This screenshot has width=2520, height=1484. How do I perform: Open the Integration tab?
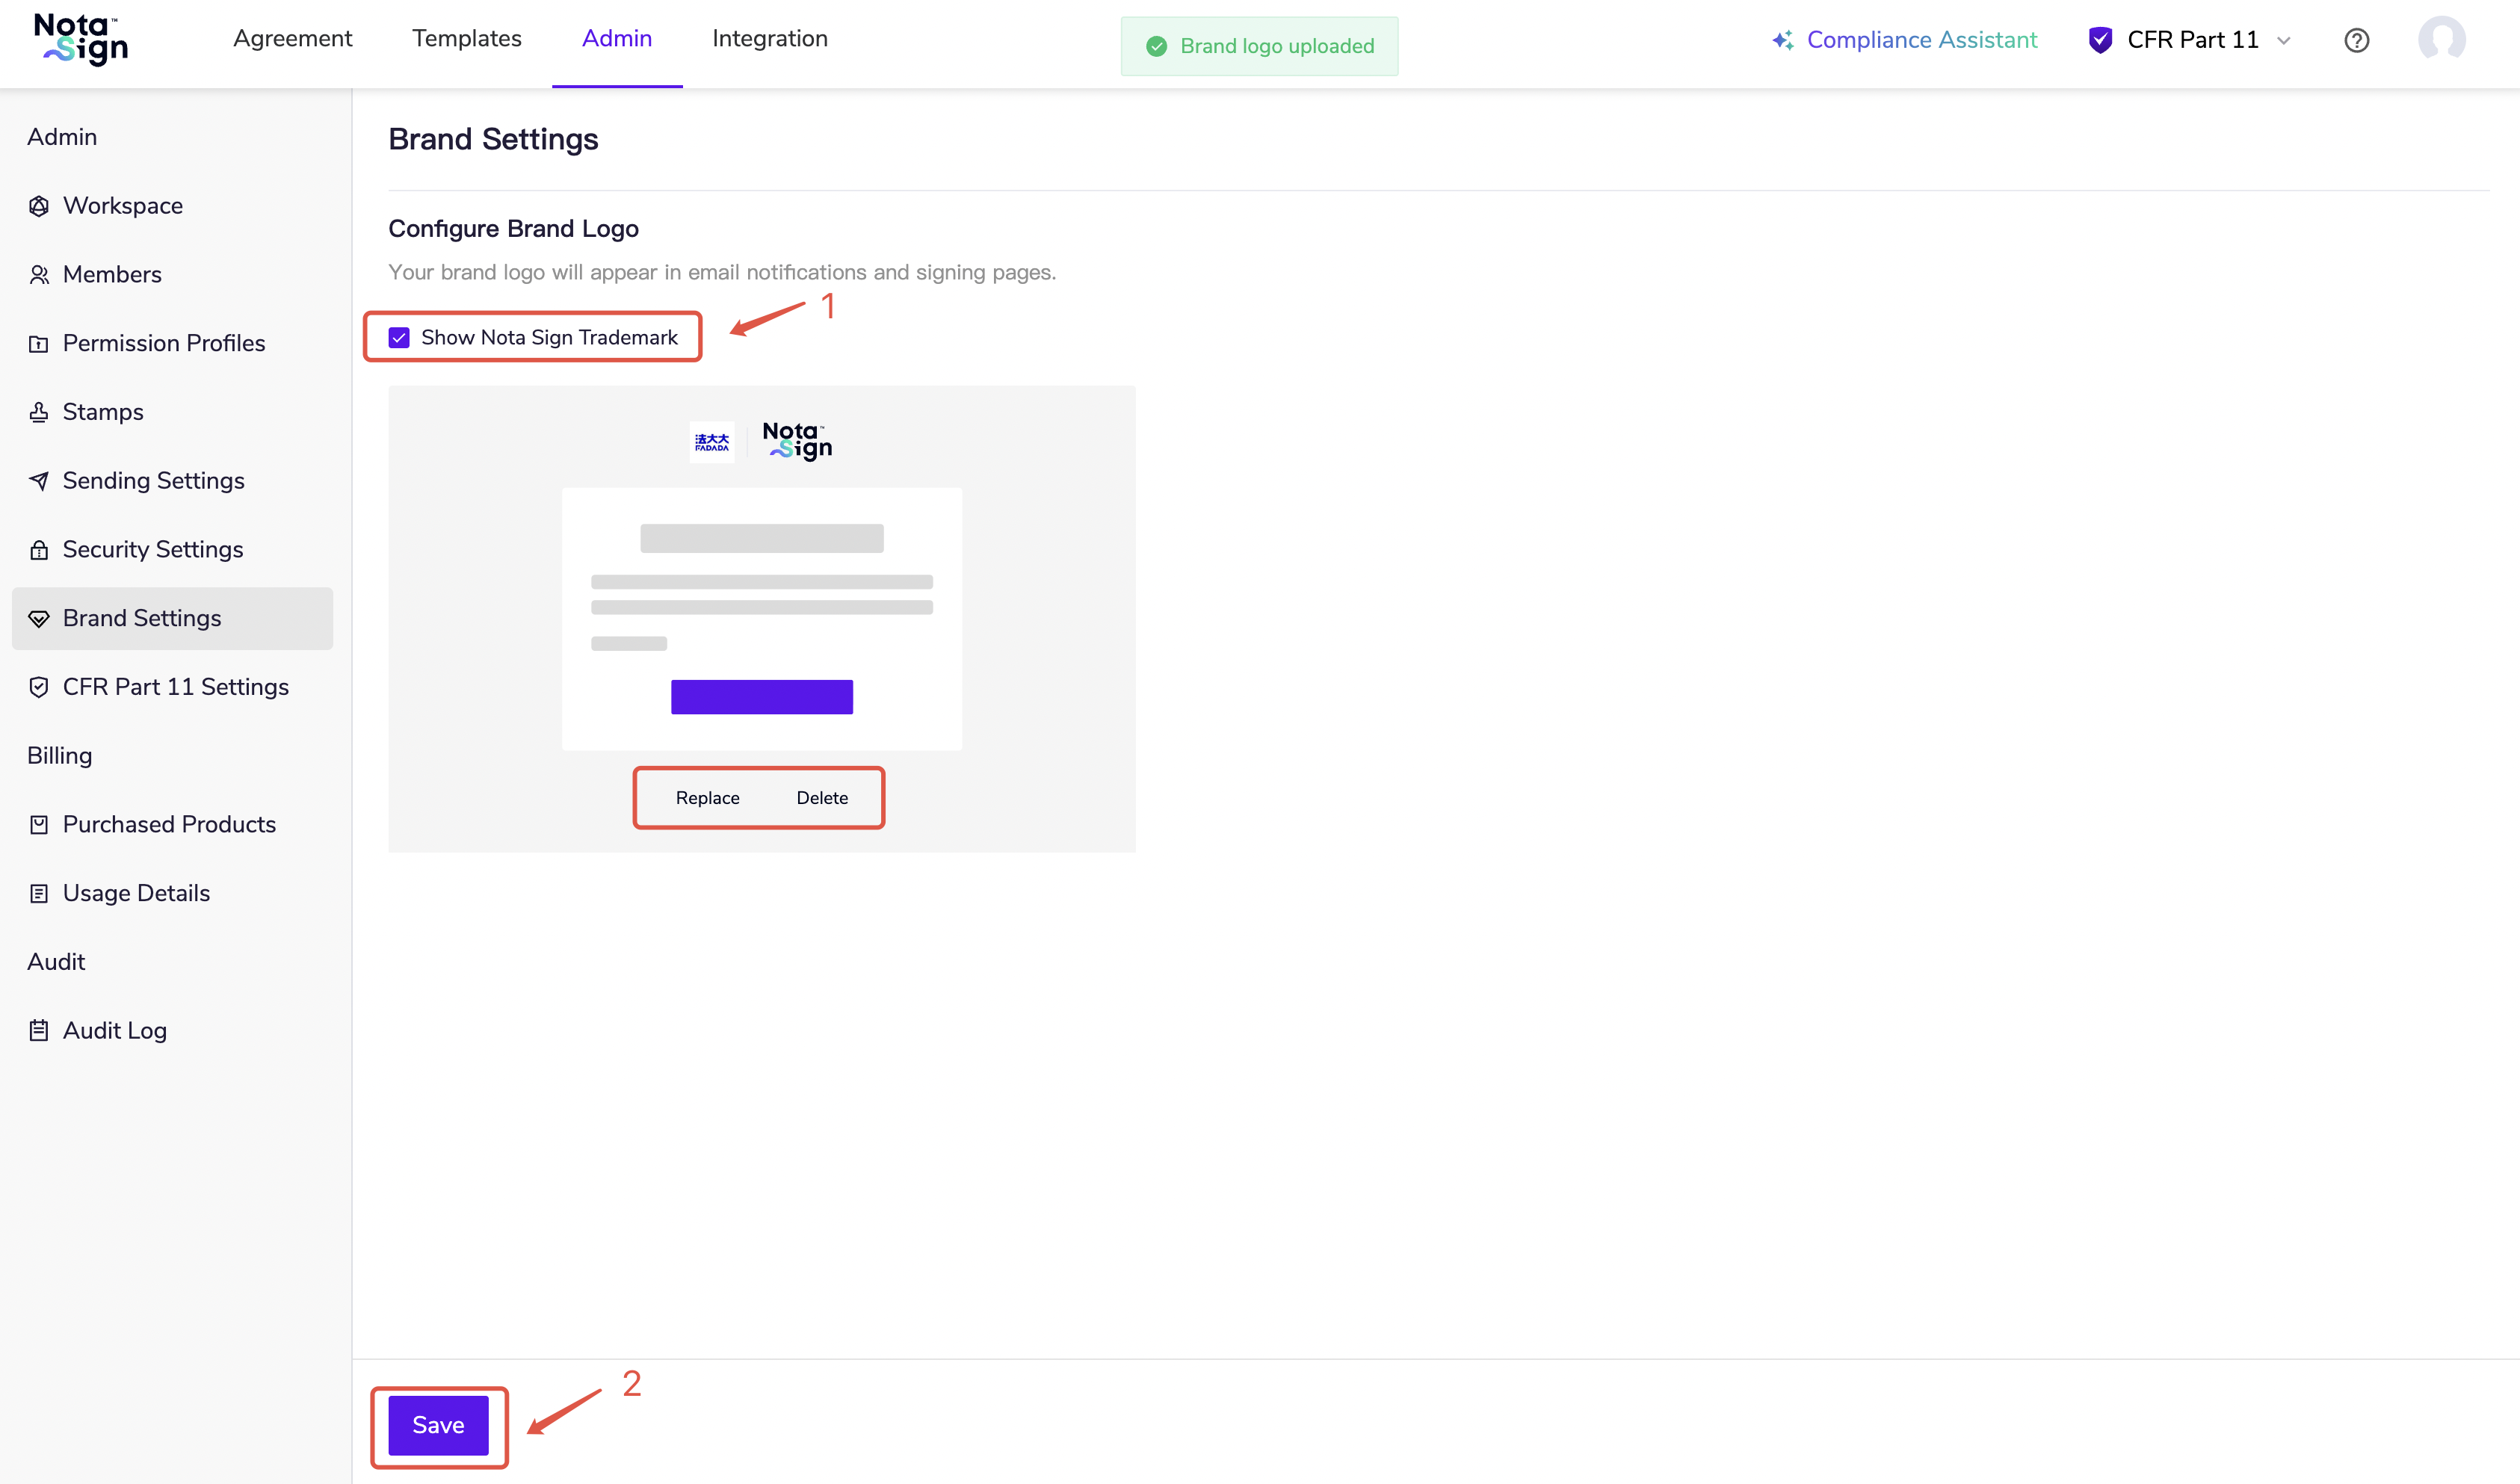click(769, 39)
